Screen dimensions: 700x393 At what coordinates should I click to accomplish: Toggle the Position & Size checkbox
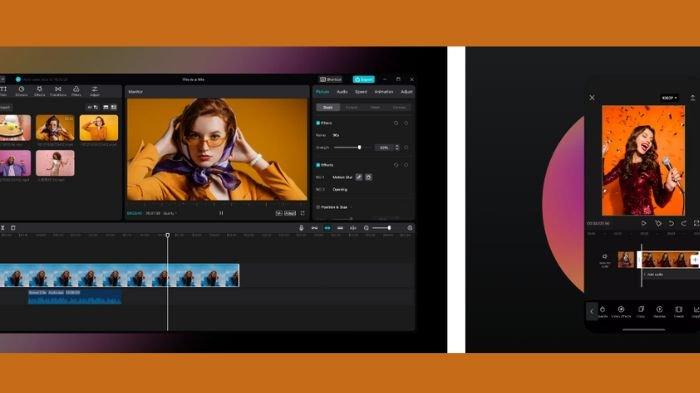[318, 207]
